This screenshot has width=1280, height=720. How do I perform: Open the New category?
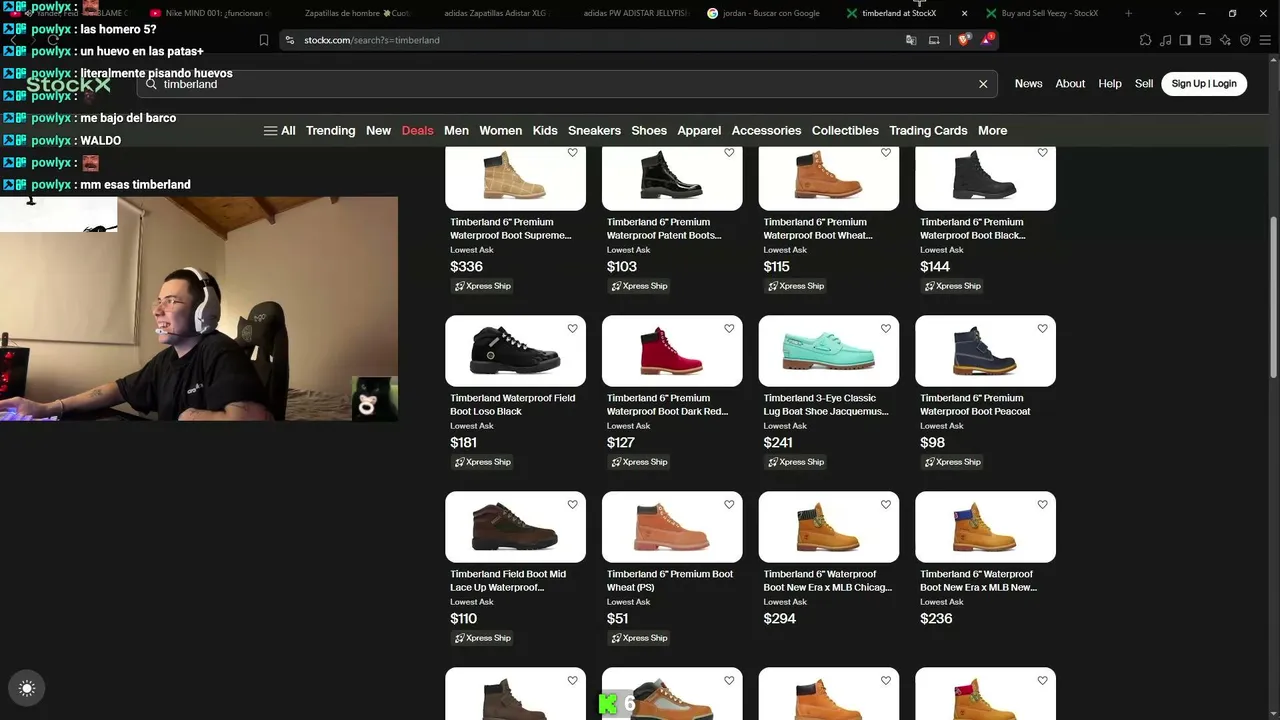[378, 131]
